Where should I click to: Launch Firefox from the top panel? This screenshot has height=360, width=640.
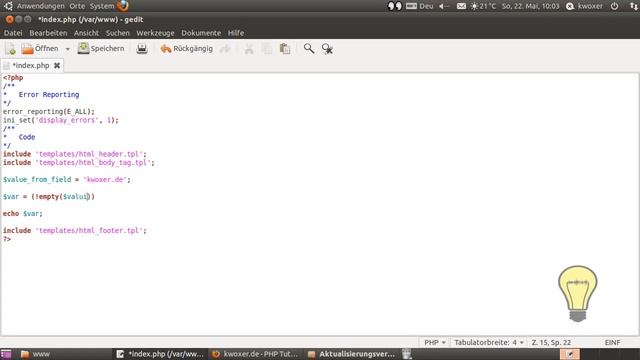(123, 6)
